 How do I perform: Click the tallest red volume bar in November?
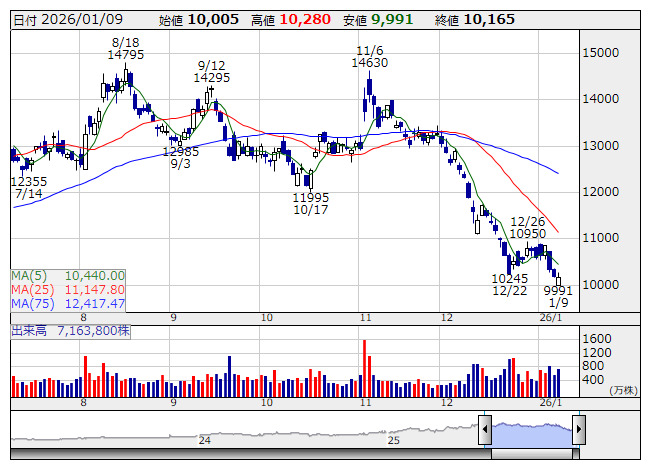pos(364,368)
